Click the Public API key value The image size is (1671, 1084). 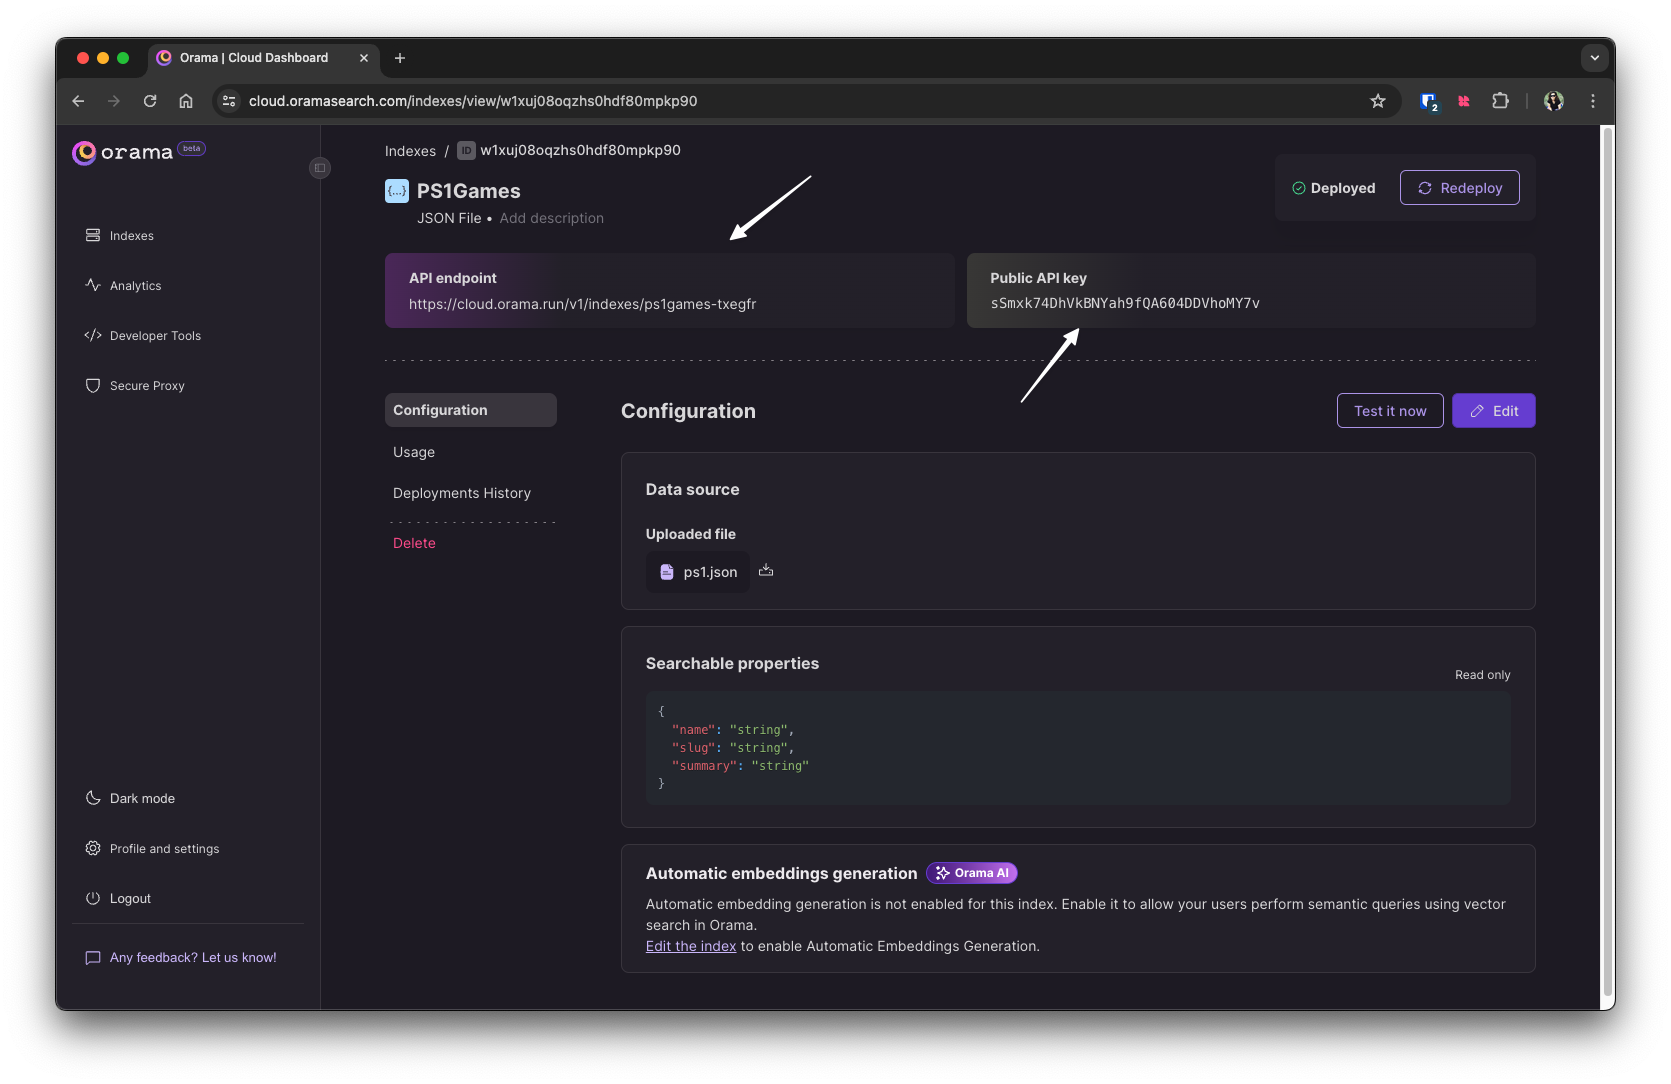pos(1125,303)
